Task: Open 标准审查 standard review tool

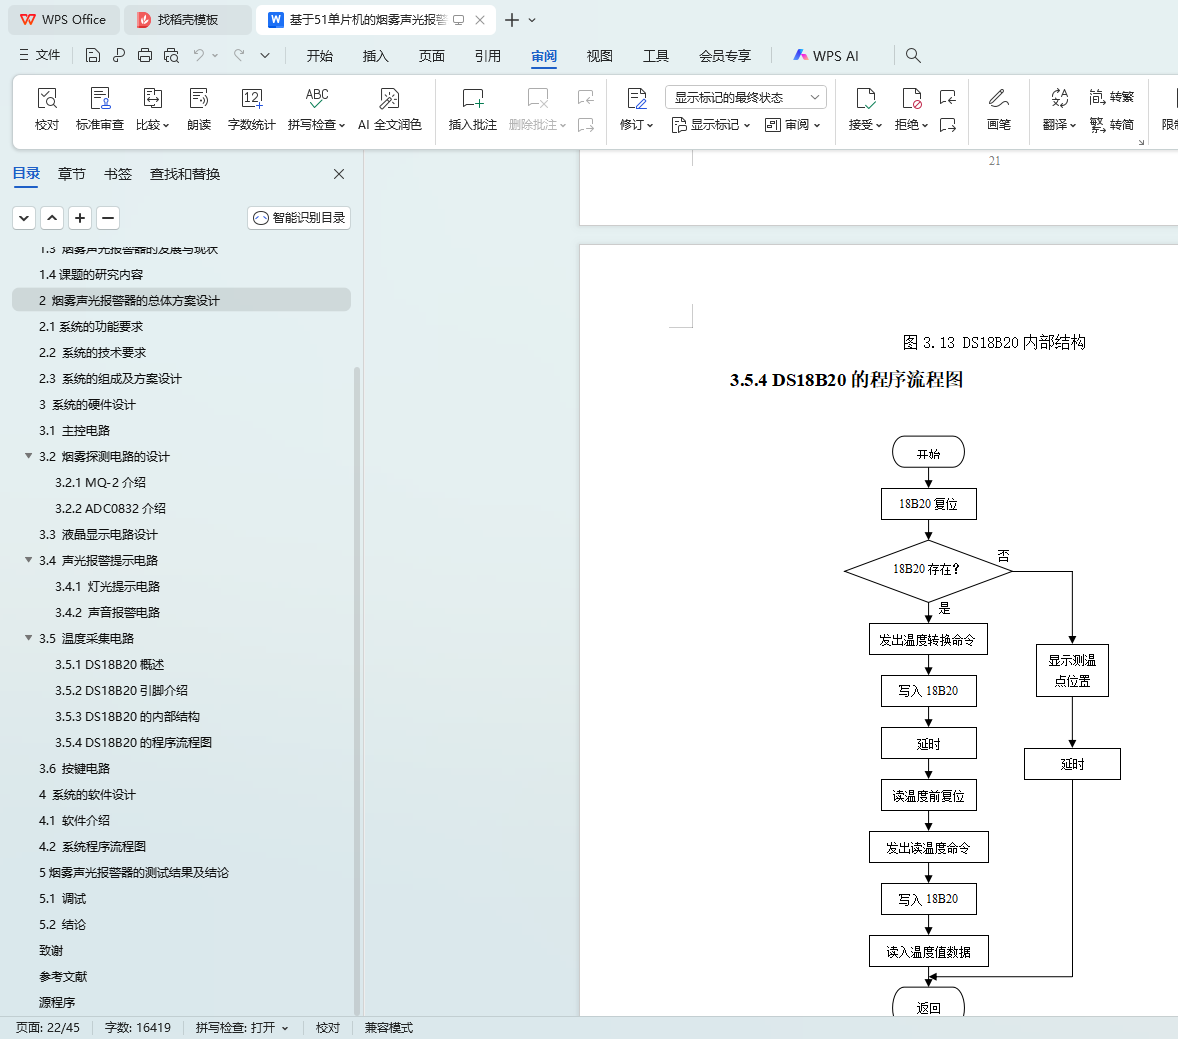Action: coord(100,109)
